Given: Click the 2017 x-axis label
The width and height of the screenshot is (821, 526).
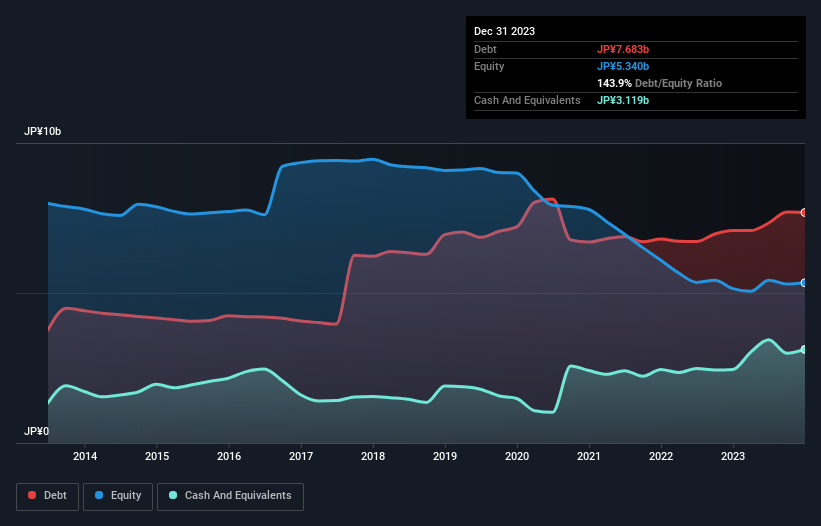Looking at the screenshot, I should [301, 456].
